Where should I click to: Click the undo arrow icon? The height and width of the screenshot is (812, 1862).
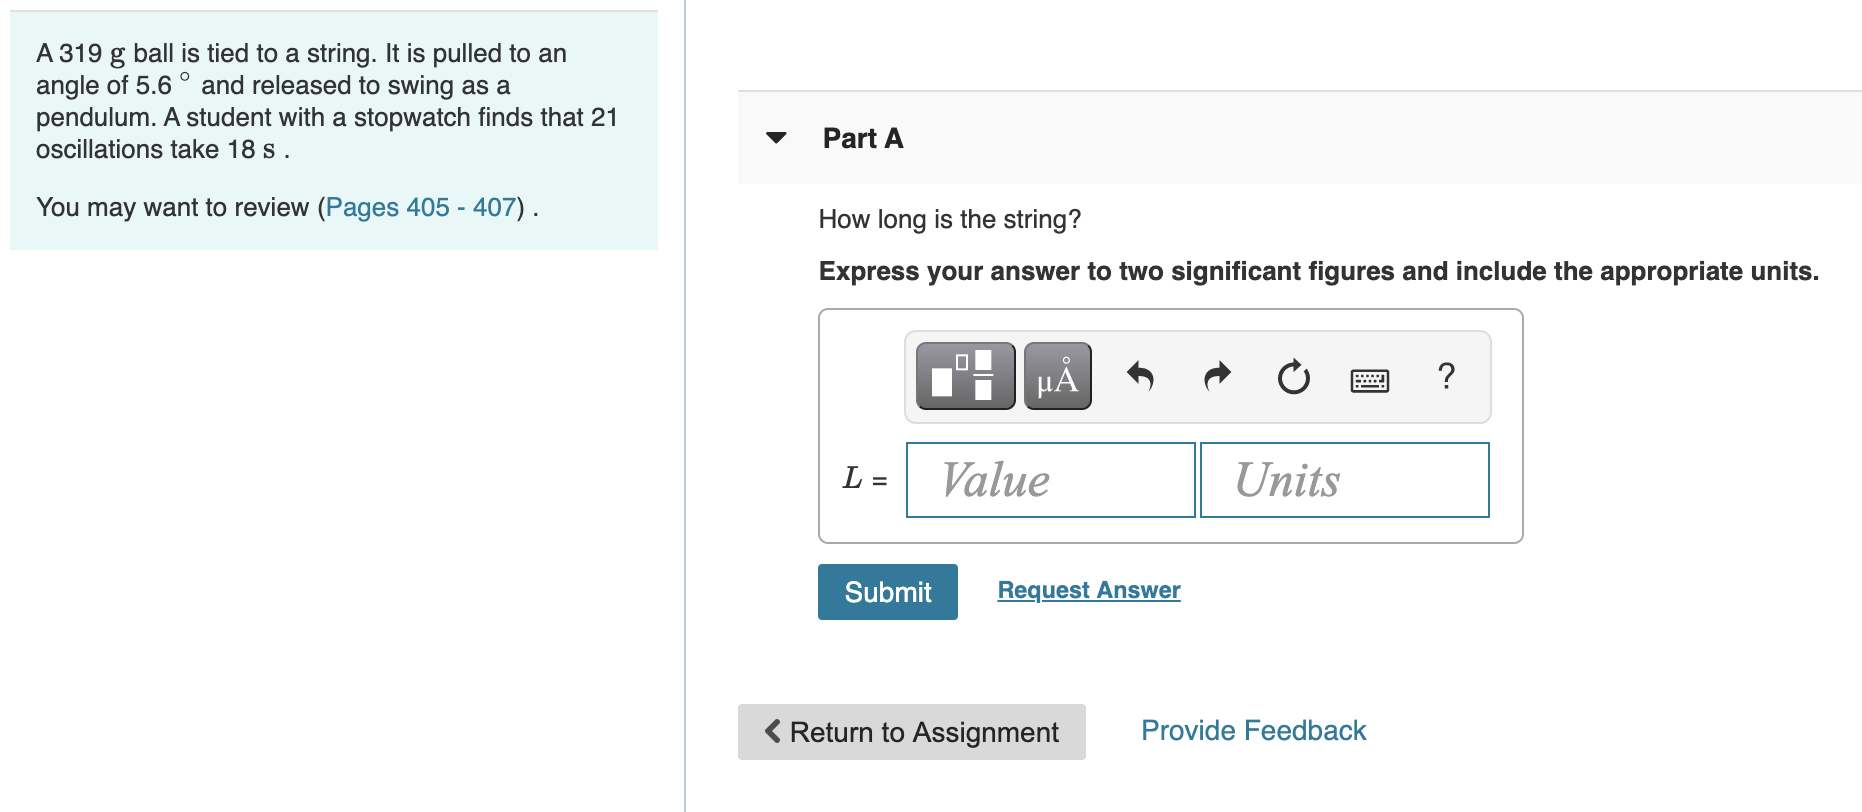click(1140, 376)
